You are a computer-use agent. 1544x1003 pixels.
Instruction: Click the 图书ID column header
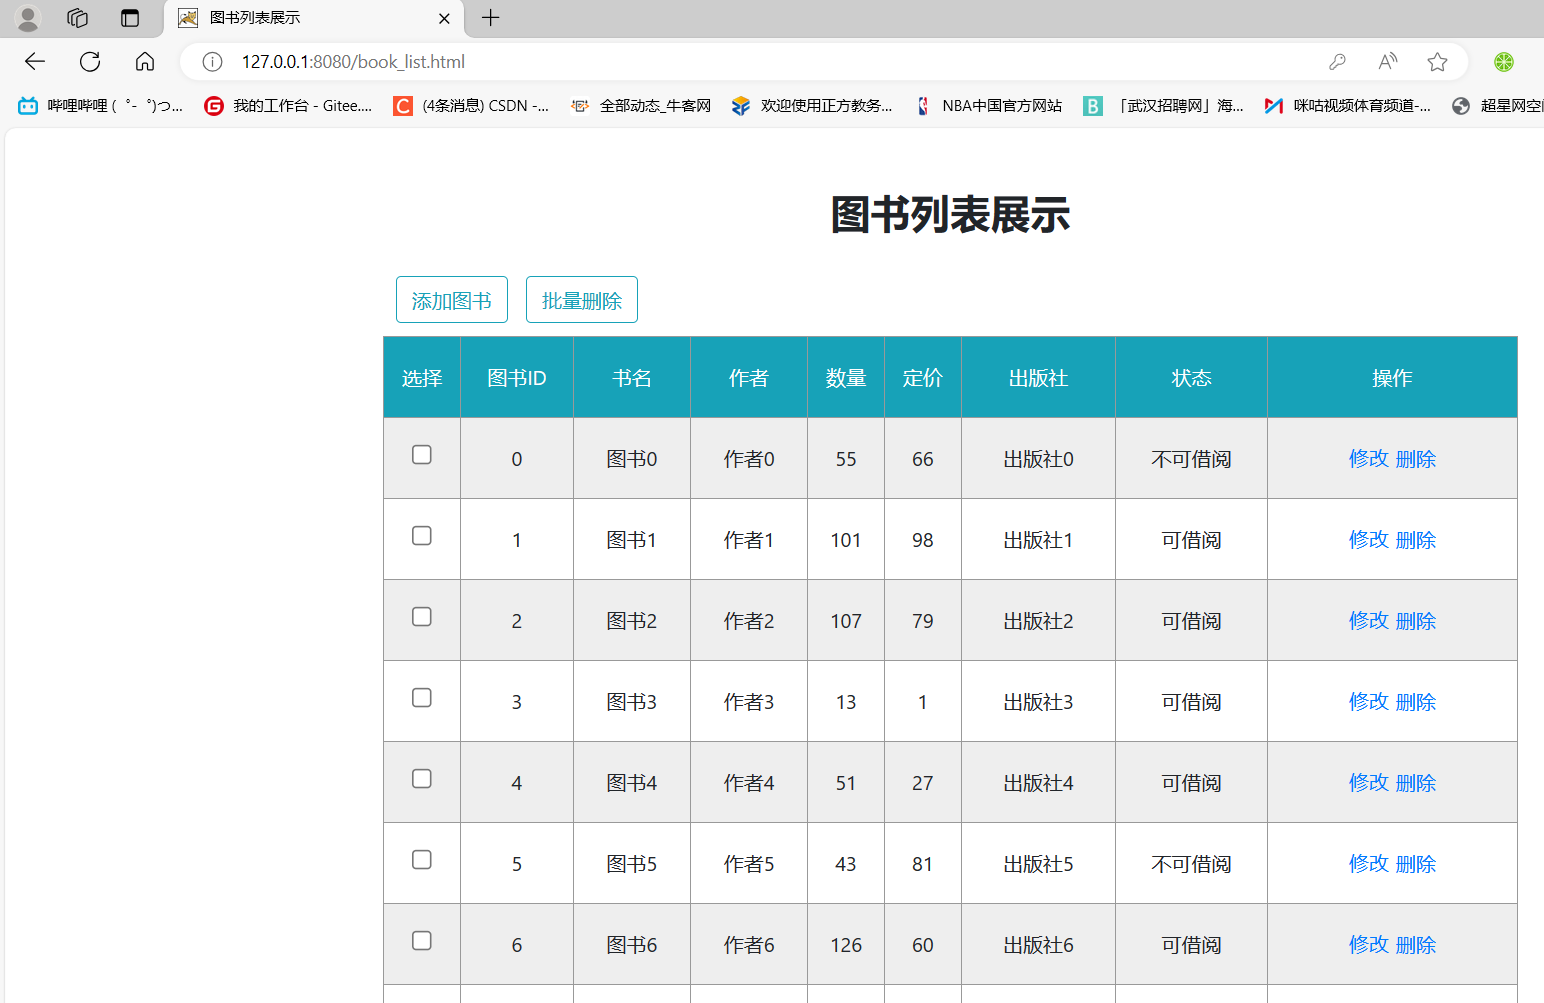[517, 378]
